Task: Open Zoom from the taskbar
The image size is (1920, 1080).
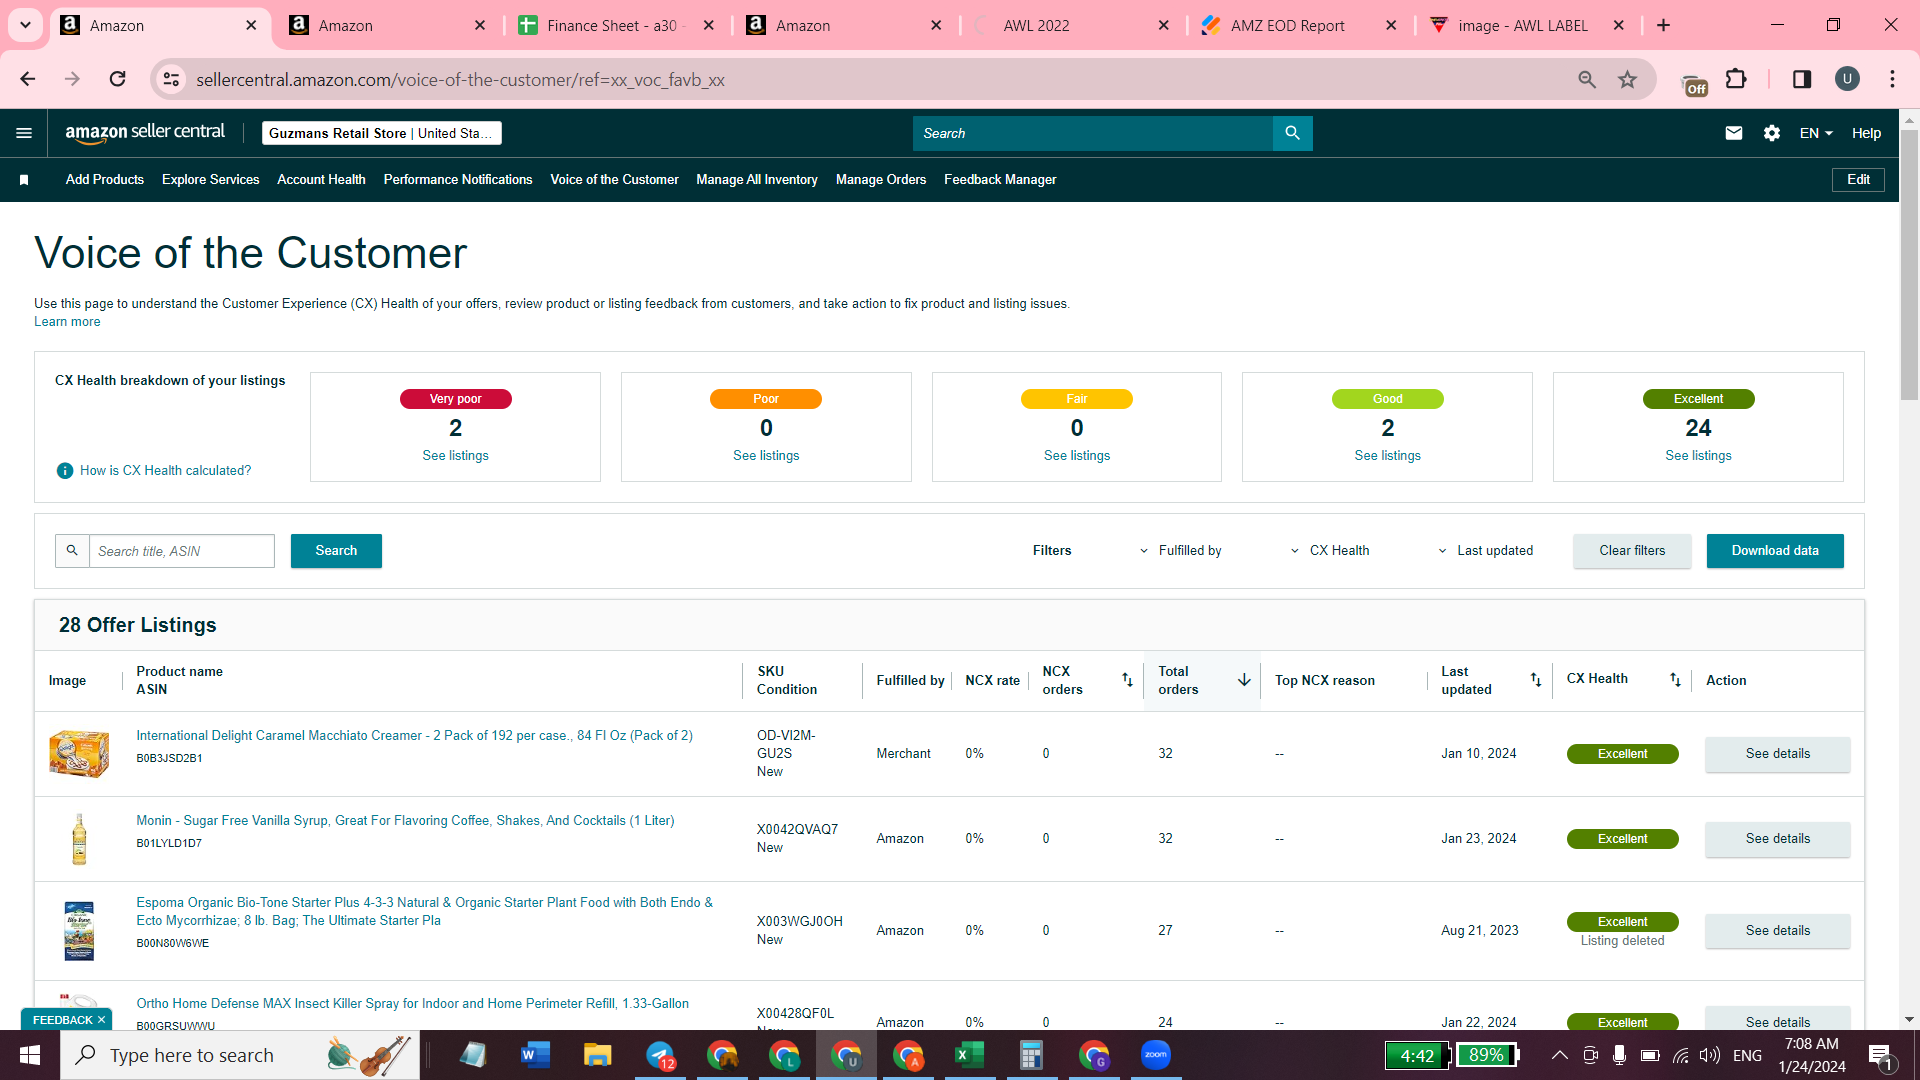Action: point(1156,1055)
